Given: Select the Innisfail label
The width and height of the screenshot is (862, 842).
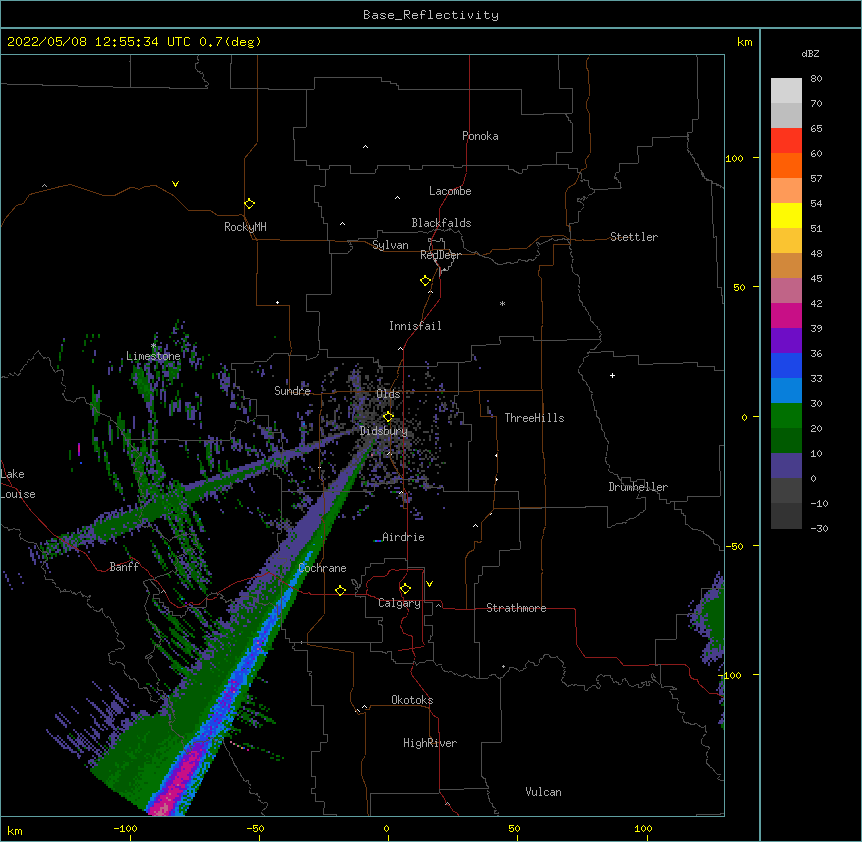Looking at the screenshot, I should click(415, 326).
